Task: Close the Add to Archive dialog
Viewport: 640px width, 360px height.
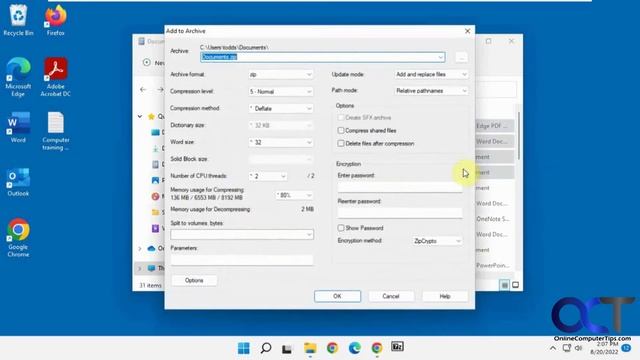Action: coord(467,31)
